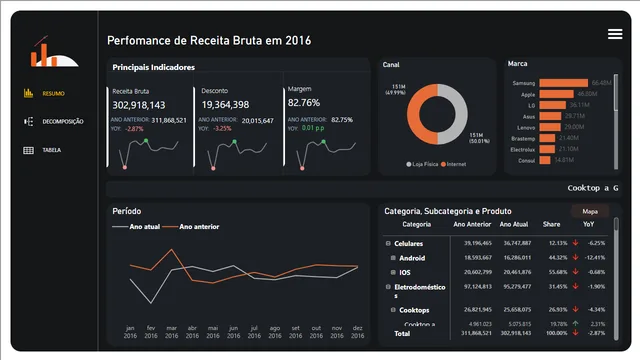Viewport: 640px width, 360px height.
Task: Click the Total row label
Action: coord(402,333)
